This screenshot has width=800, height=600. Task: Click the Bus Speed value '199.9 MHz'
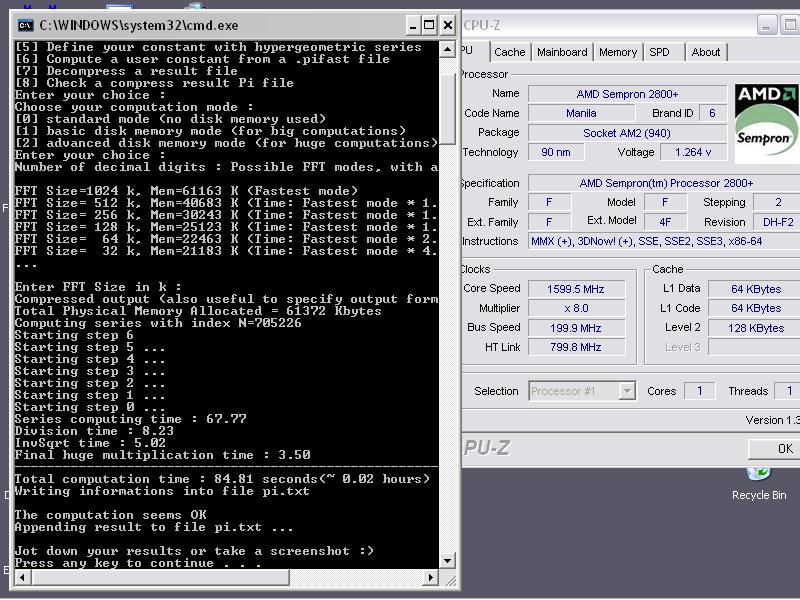pyautogui.click(x=577, y=328)
